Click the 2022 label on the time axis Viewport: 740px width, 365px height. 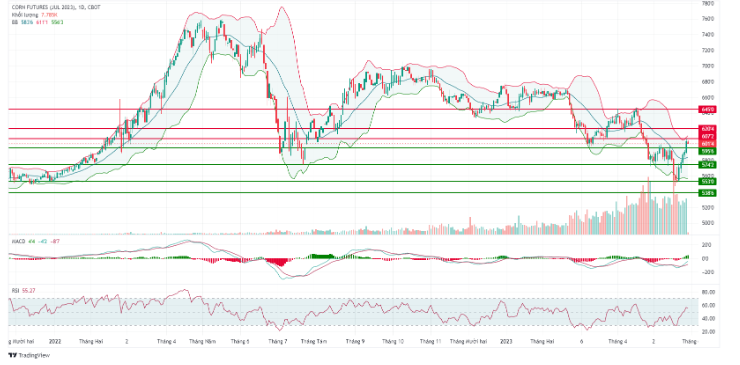pyautogui.click(x=55, y=340)
